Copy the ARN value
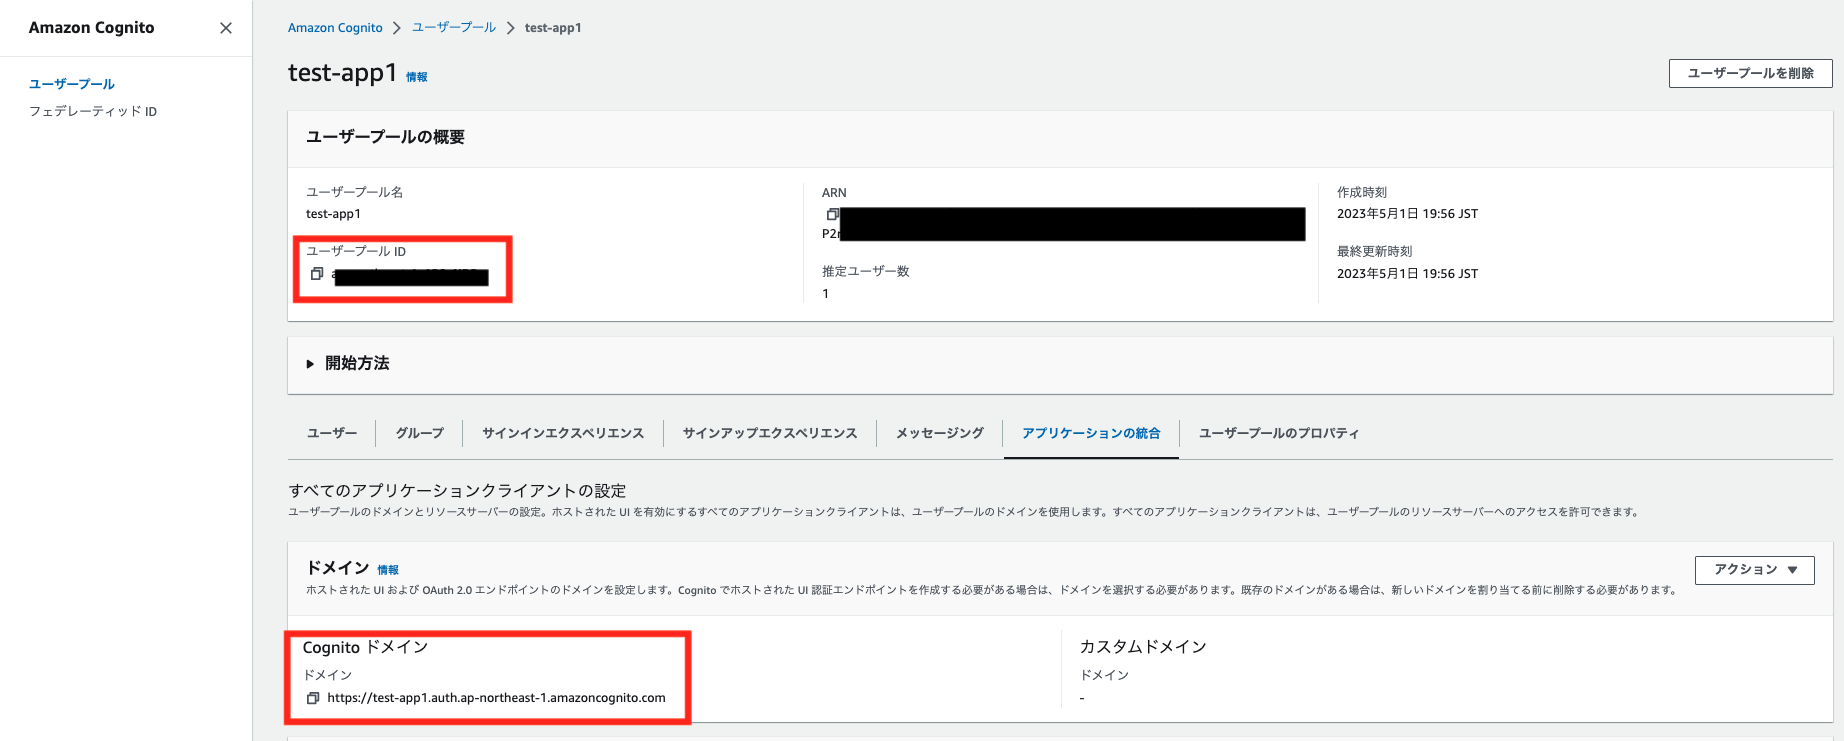This screenshot has height=741, width=1844. [832, 214]
